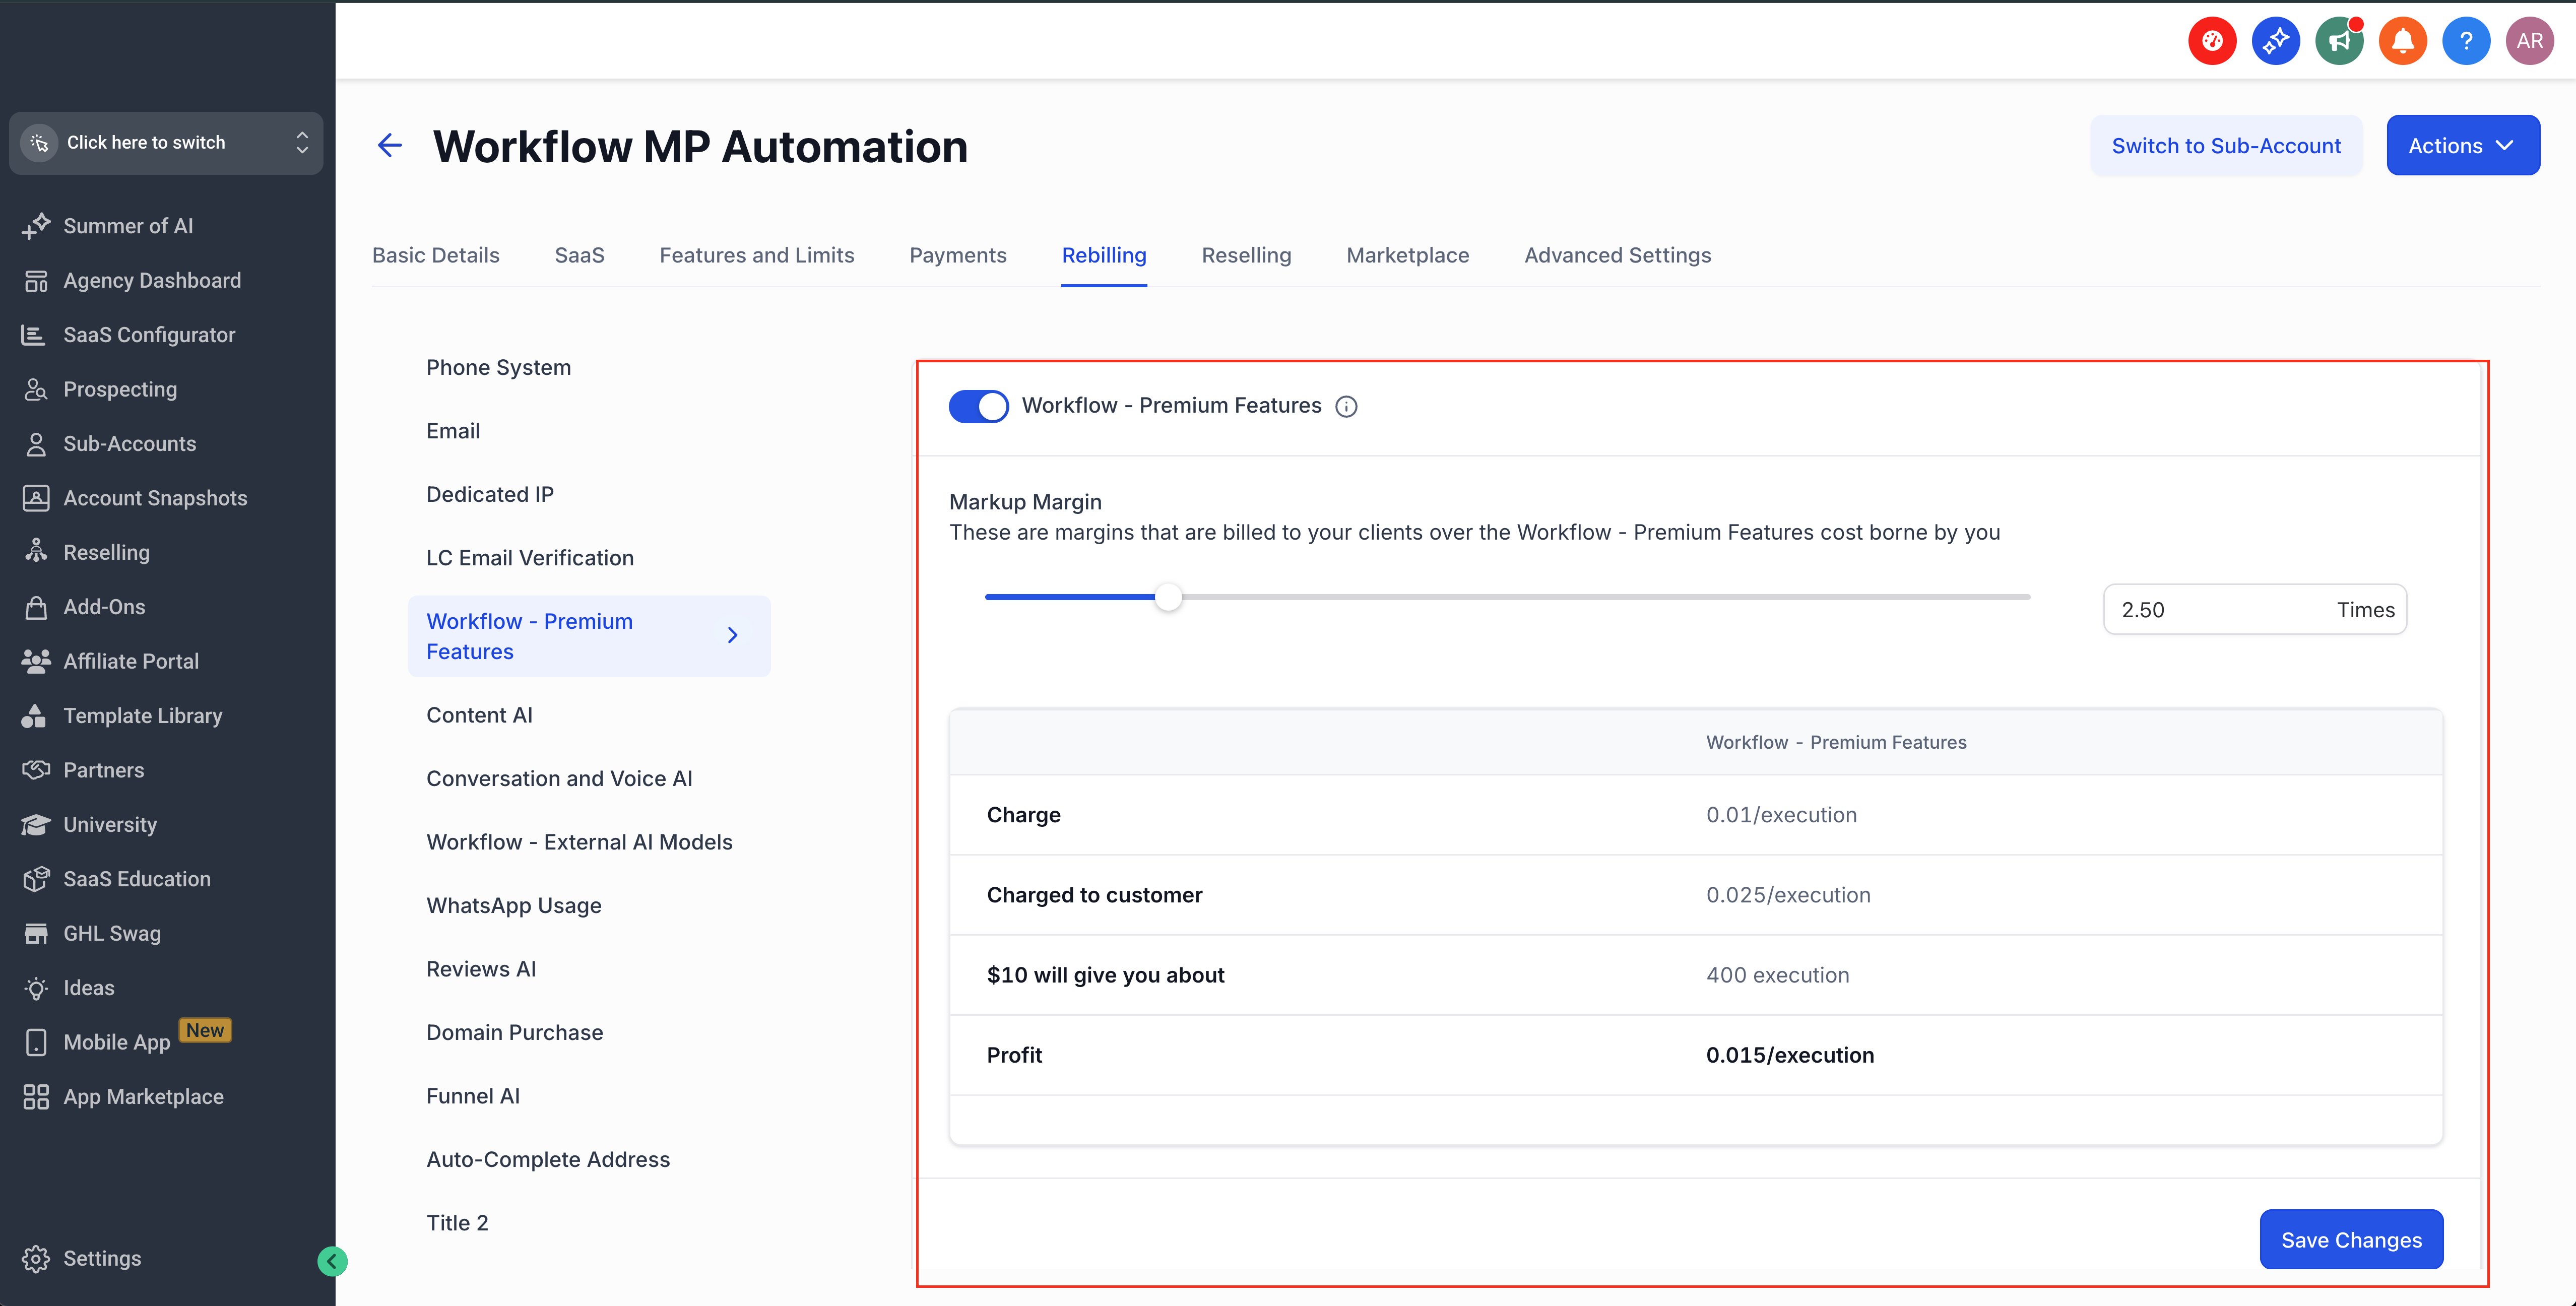Click the Markup Margin slider handle
2576x1306 pixels.
[1168, 597]
